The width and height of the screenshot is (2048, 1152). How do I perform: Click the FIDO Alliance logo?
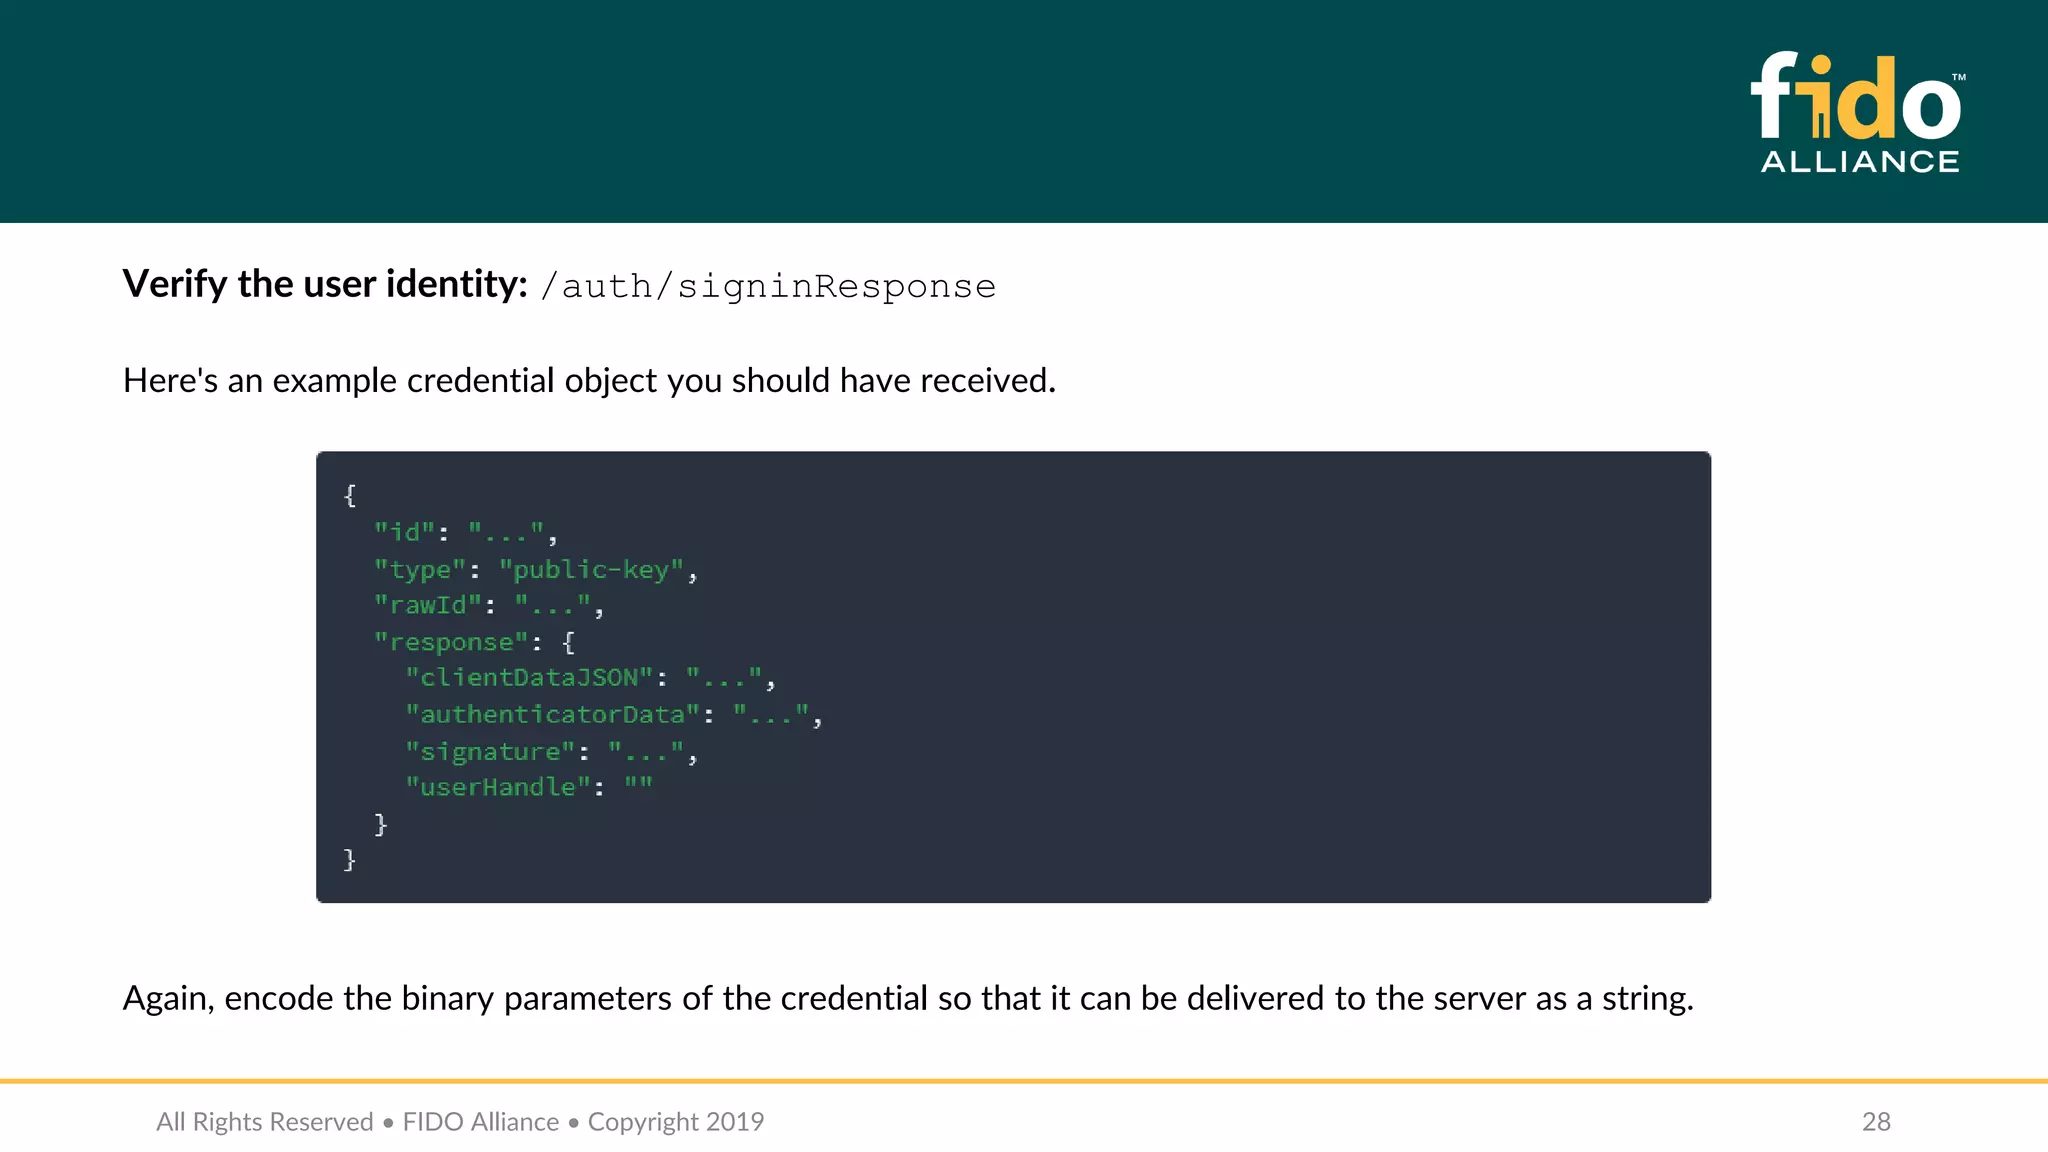(x=1858, y=113)
